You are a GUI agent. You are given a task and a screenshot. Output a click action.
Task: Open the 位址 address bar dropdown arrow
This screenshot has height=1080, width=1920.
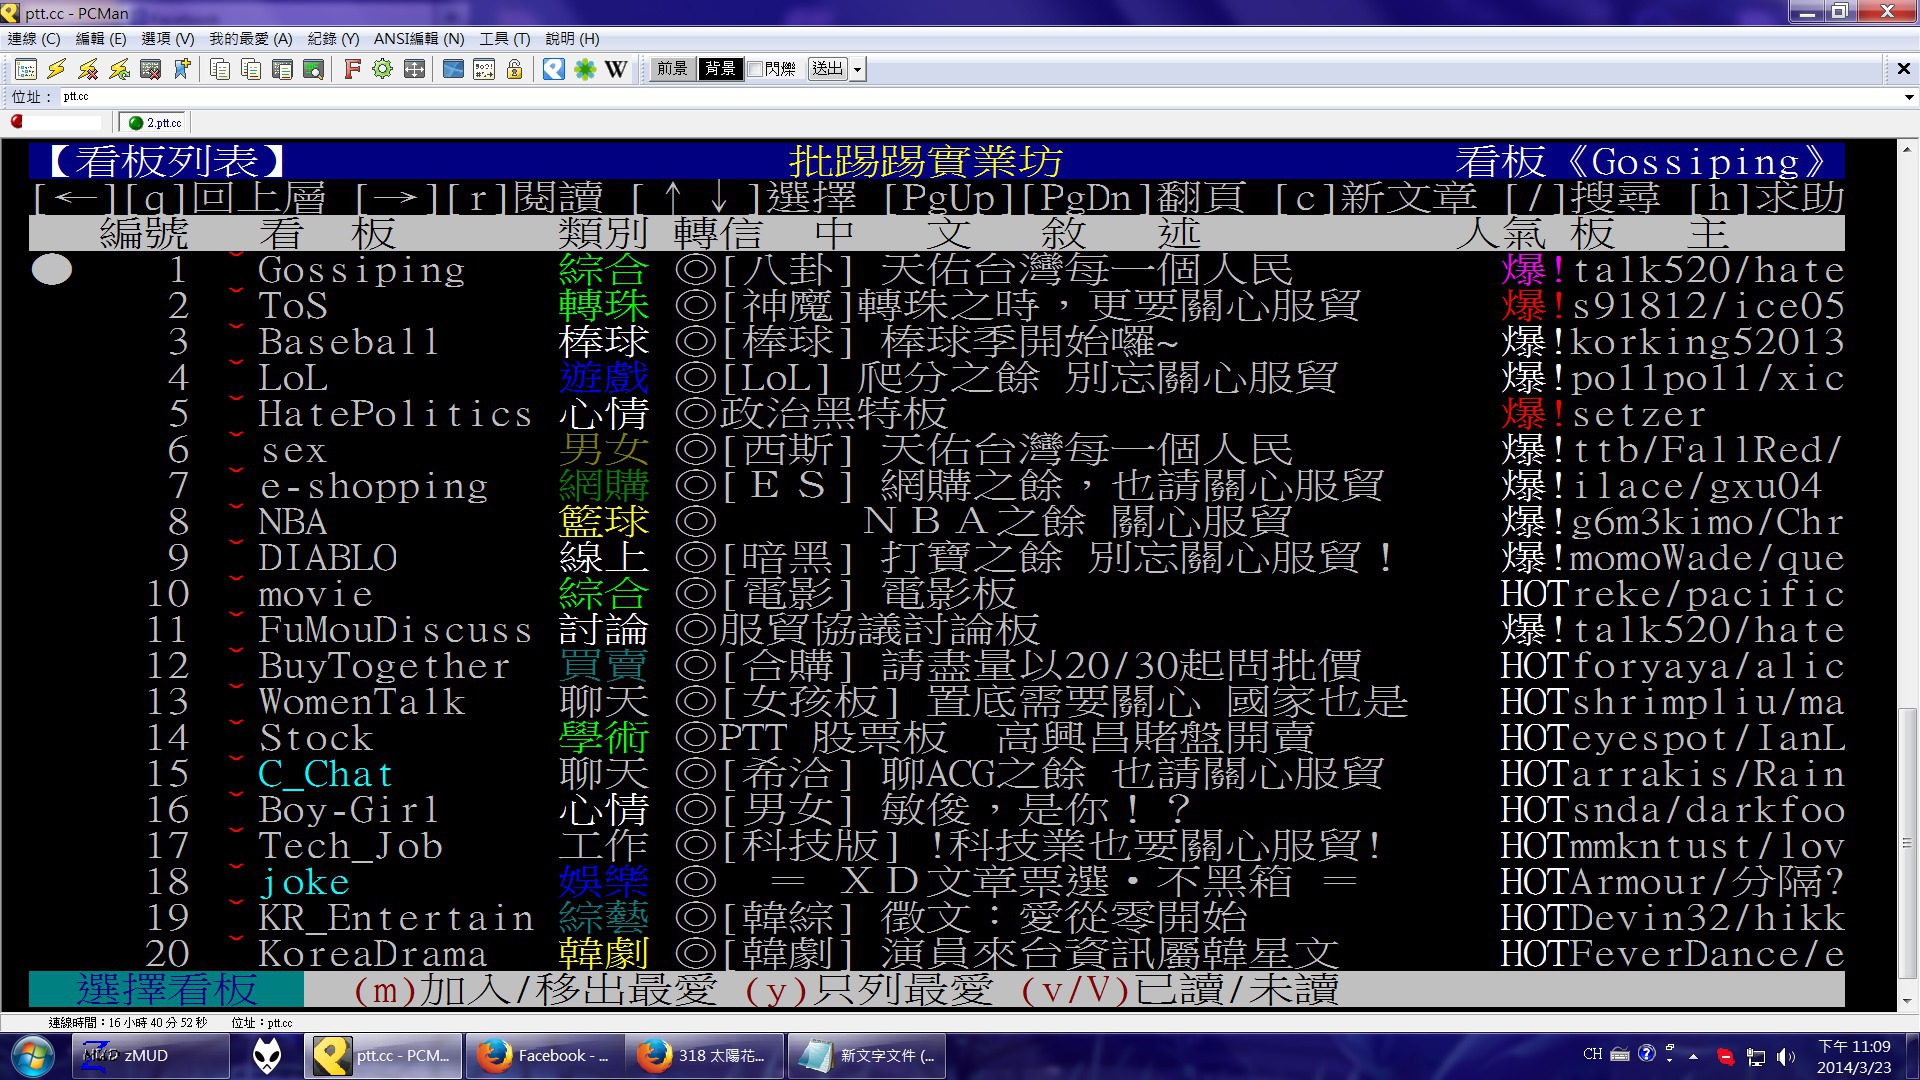(1908, 97)
